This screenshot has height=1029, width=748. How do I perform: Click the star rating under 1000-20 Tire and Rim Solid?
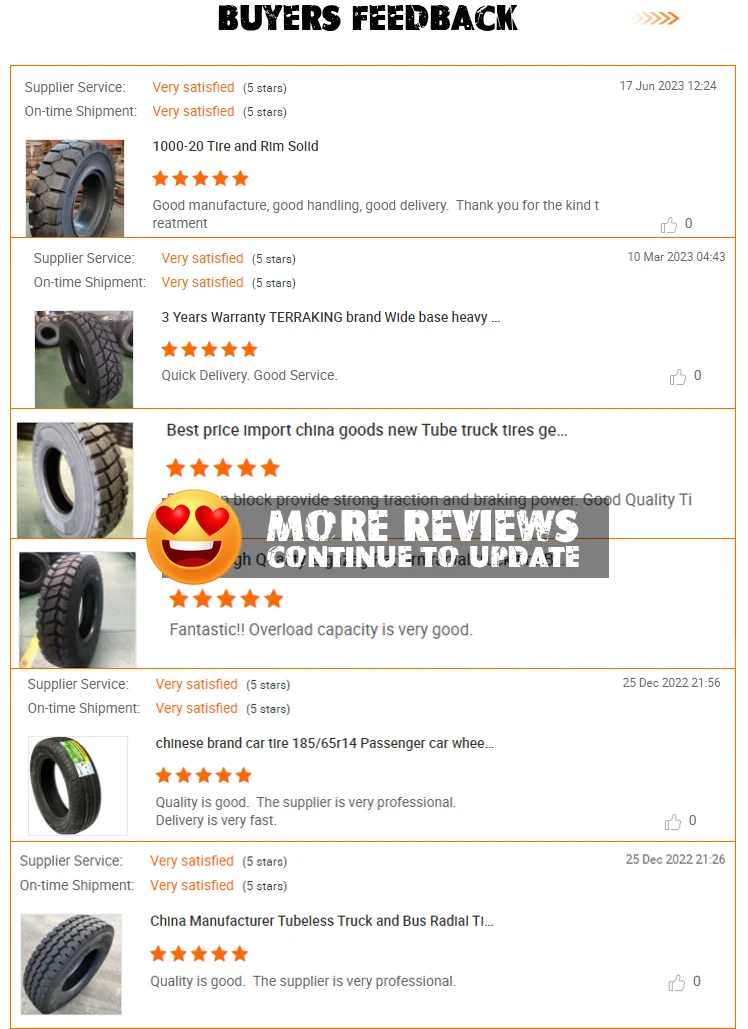200,178
